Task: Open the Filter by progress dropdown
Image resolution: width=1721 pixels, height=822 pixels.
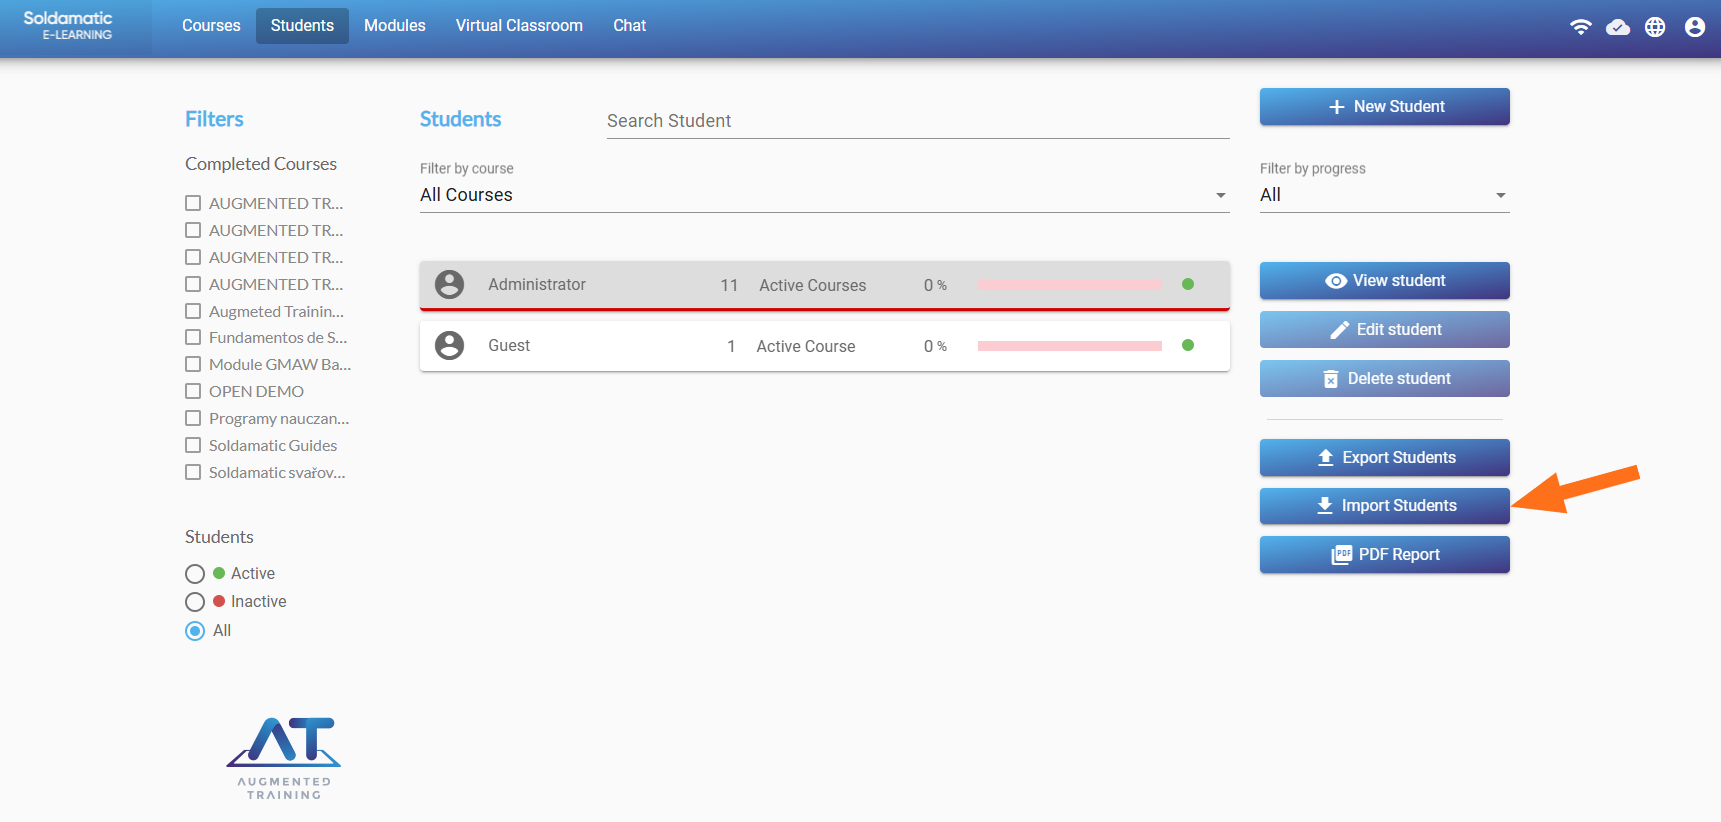Action: [1384, 195]
